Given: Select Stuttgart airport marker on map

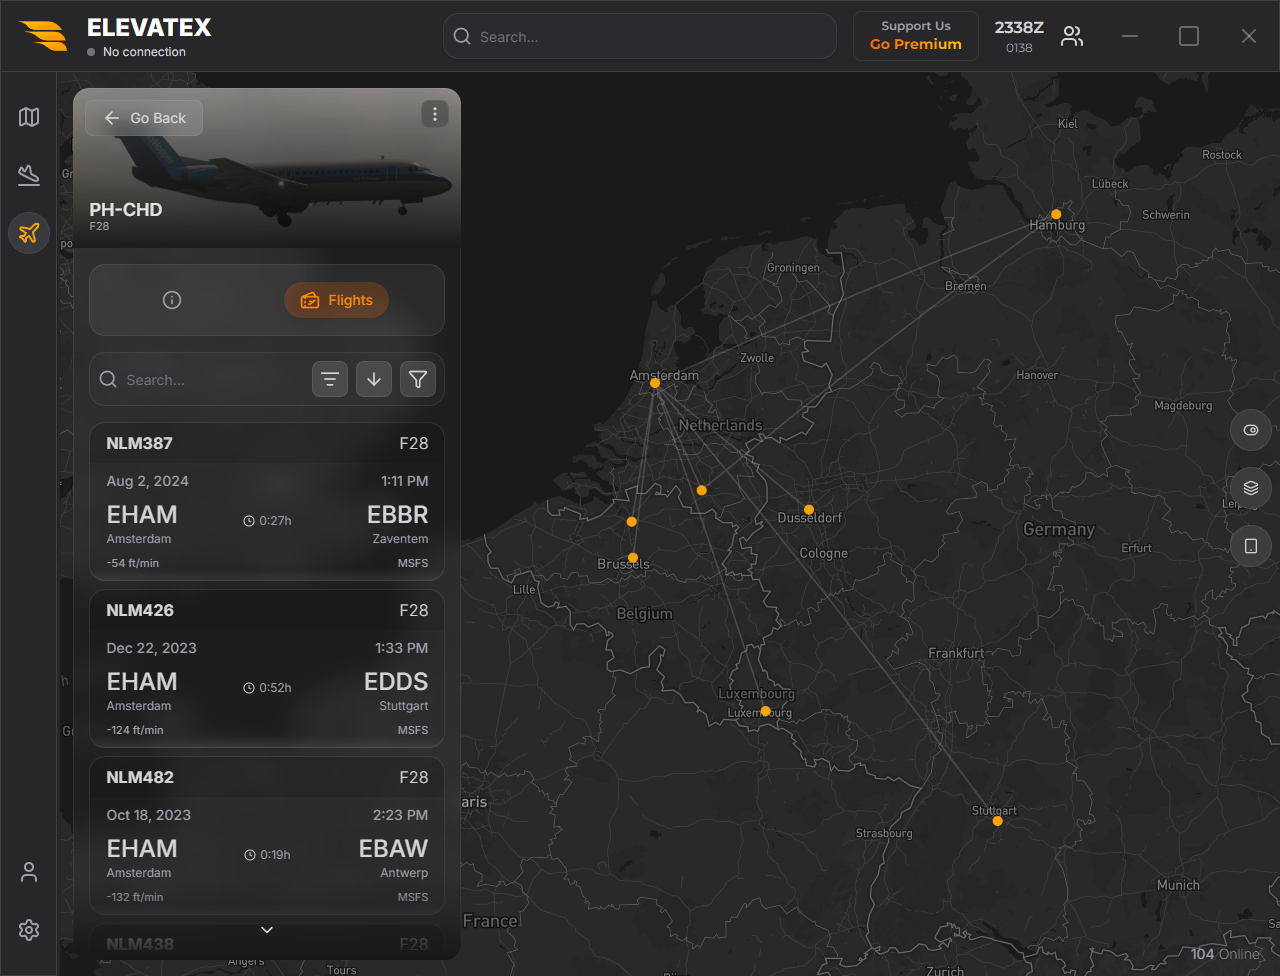Looking at the screenshot, I should (997, 821).
